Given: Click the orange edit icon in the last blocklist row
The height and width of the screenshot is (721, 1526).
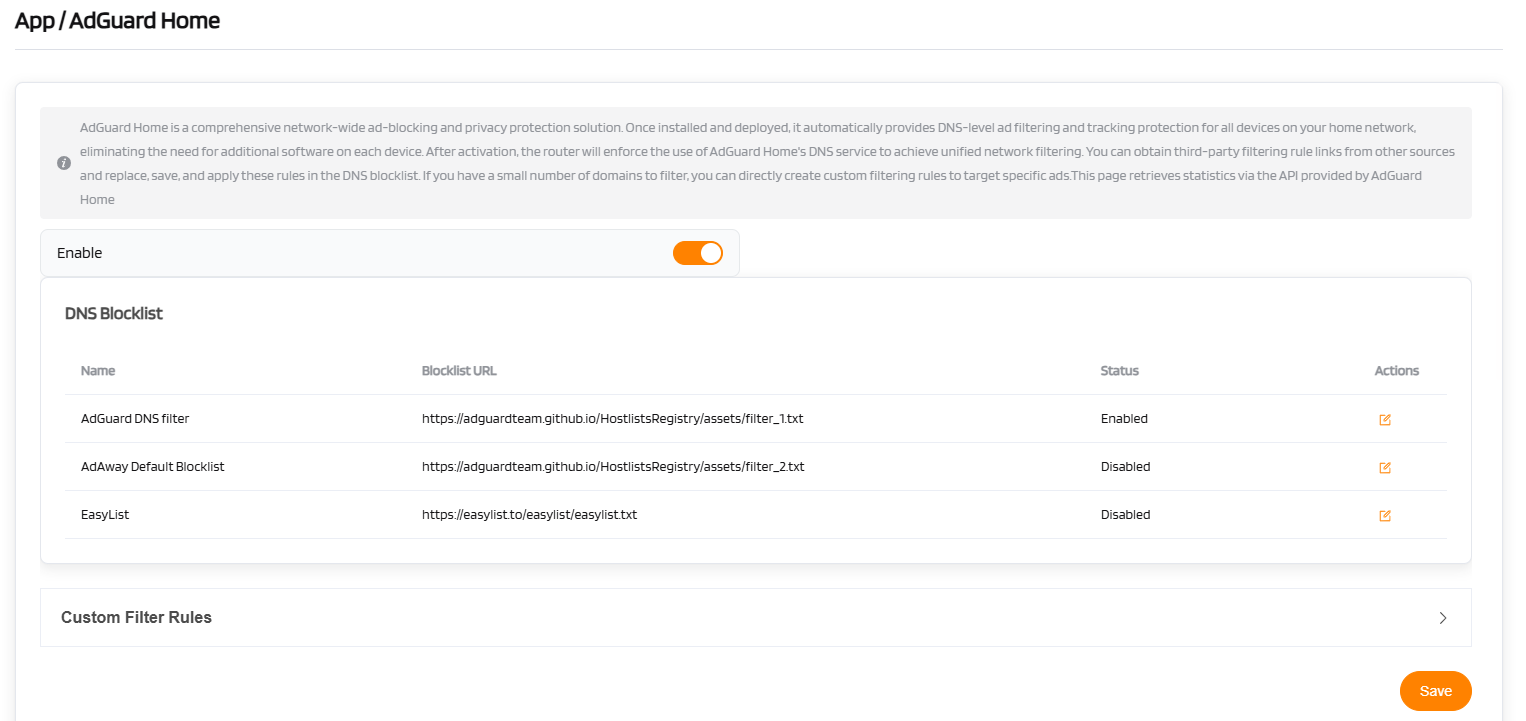Looking at the screenshot, I should tap(1384, 515).
